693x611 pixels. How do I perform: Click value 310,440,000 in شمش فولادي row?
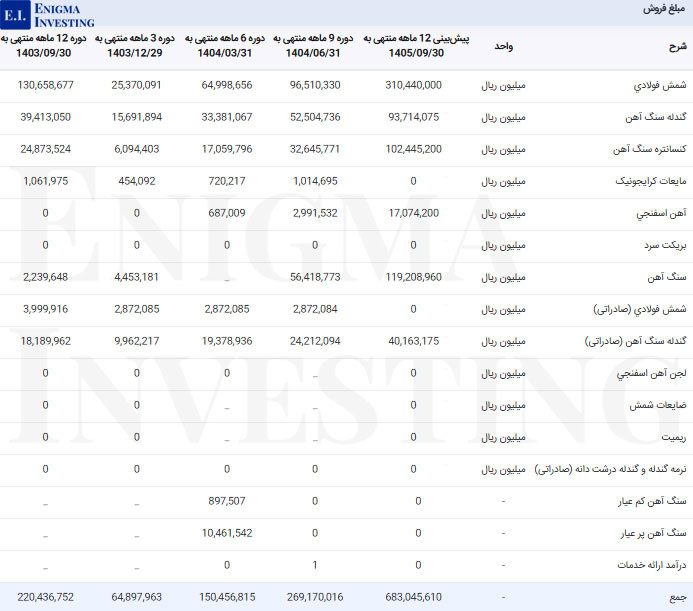pos(413,85)
